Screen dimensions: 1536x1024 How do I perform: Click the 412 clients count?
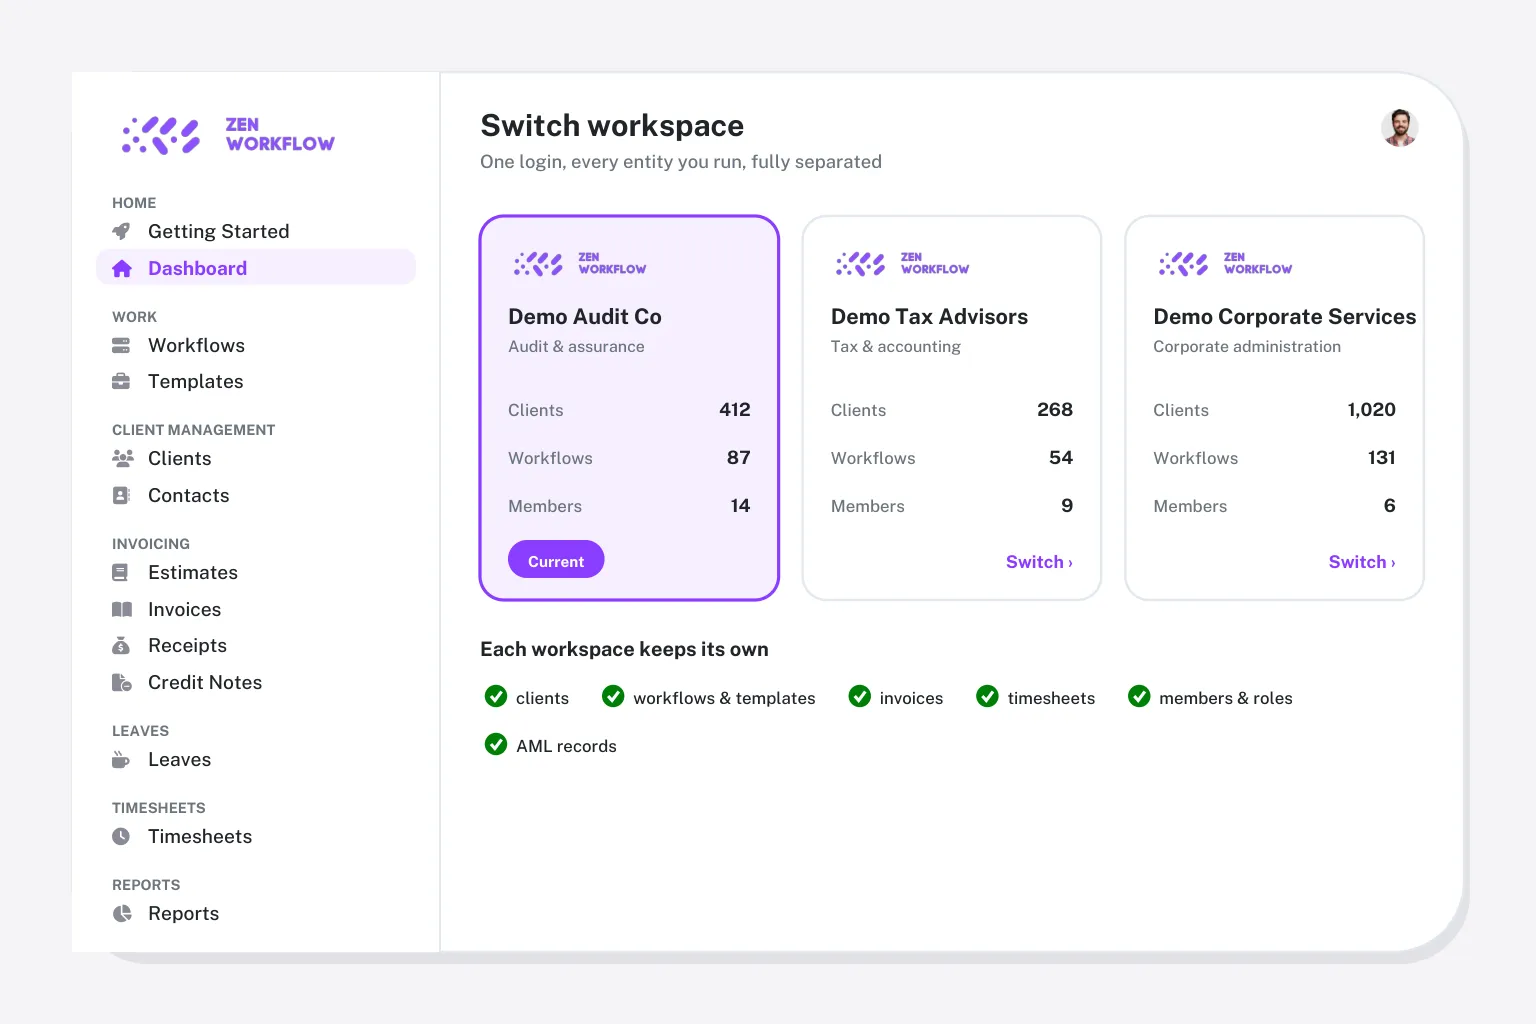pyautogui.click(x=735, y=410)
